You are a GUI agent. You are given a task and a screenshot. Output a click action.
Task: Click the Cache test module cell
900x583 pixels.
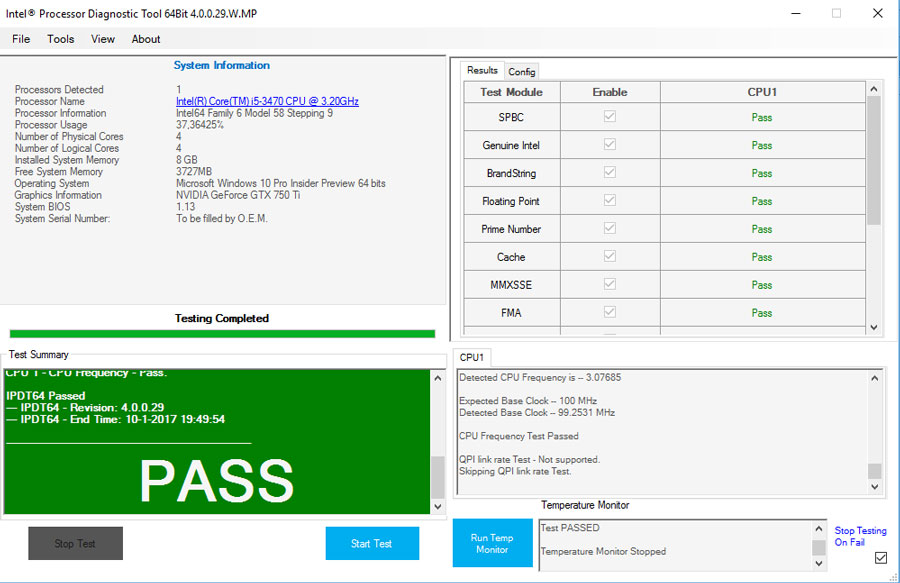point(511,257)
